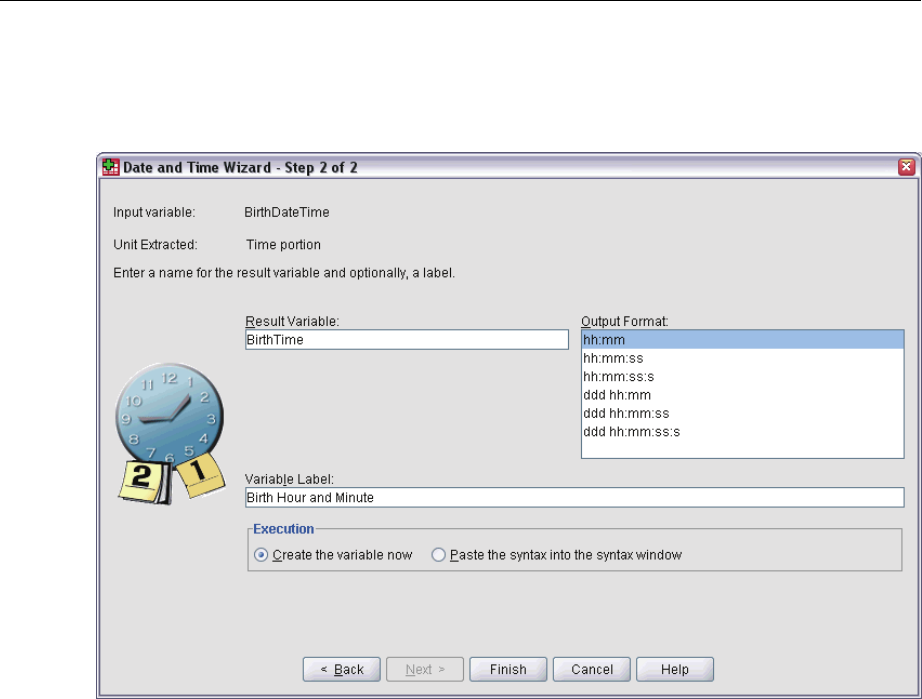Screen dimensions: 922x699
Task: Click the Execution group heading
Action: 283,529
